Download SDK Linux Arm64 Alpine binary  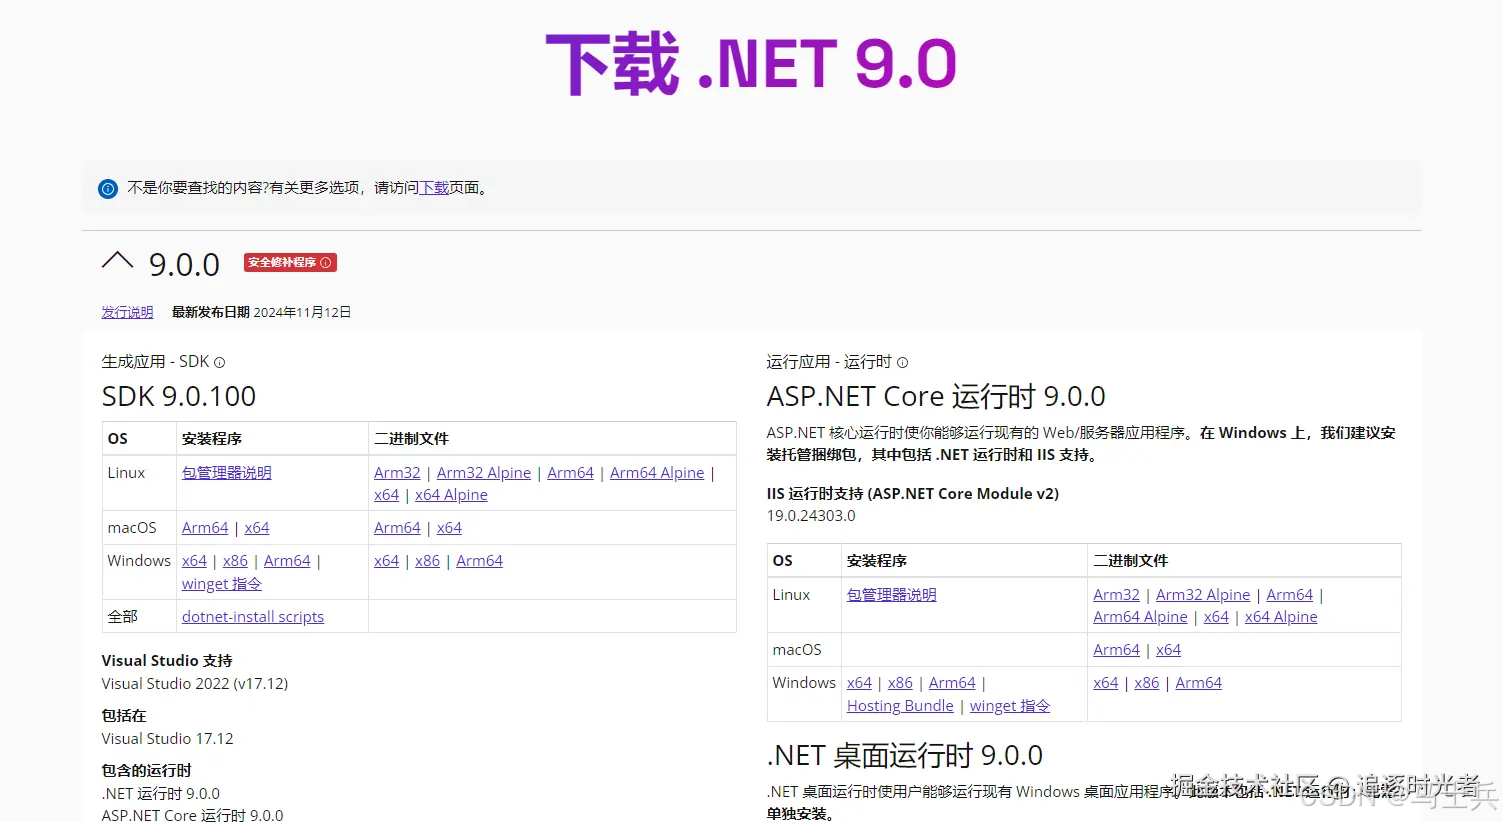coord(657,472)
